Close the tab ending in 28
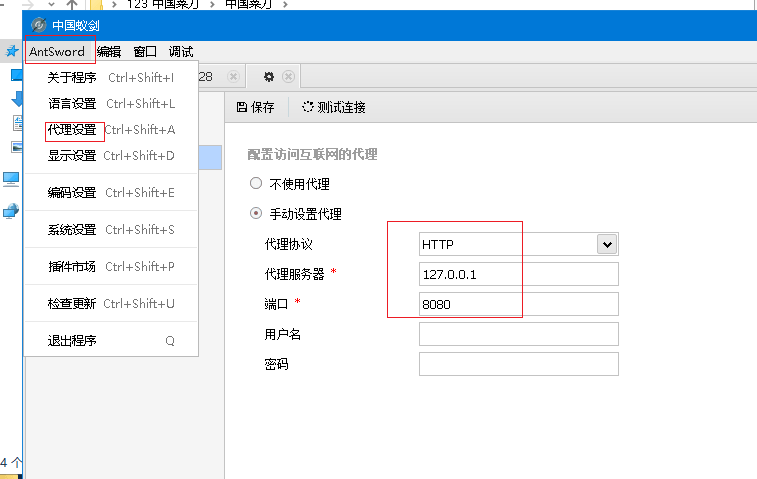The height and width of the screenshot is (479, 757). pos(233,77)
